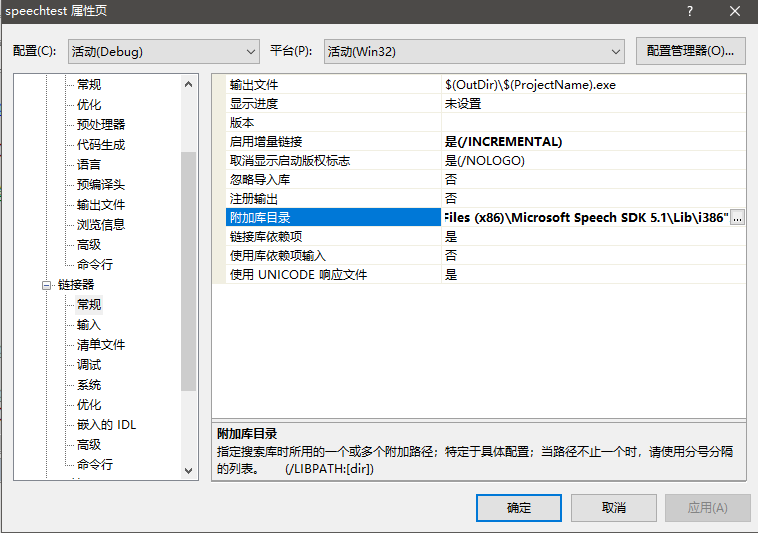Select 浏览信息 in the tree
Viewport: 758px width, 533px height.
101,225
